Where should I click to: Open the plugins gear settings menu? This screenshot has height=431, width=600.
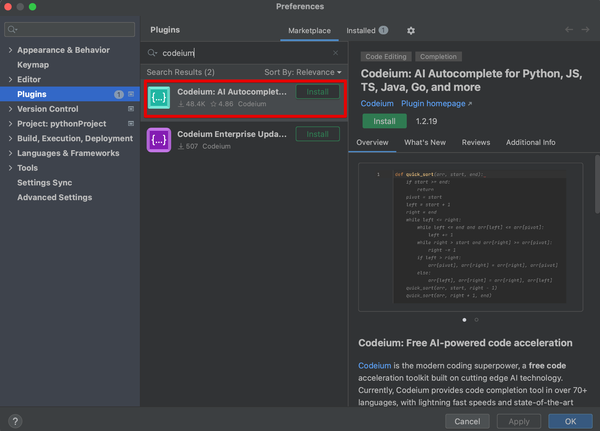click(x=410, y=31)
